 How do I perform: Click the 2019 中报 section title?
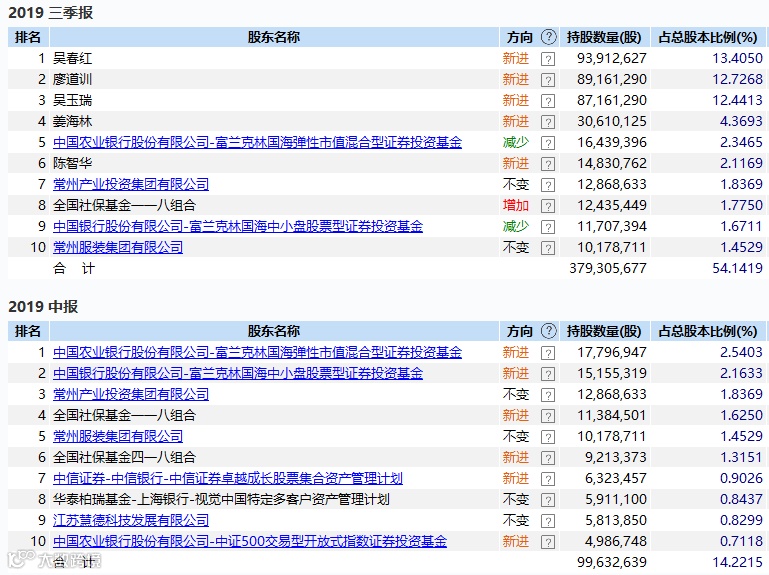43,307
